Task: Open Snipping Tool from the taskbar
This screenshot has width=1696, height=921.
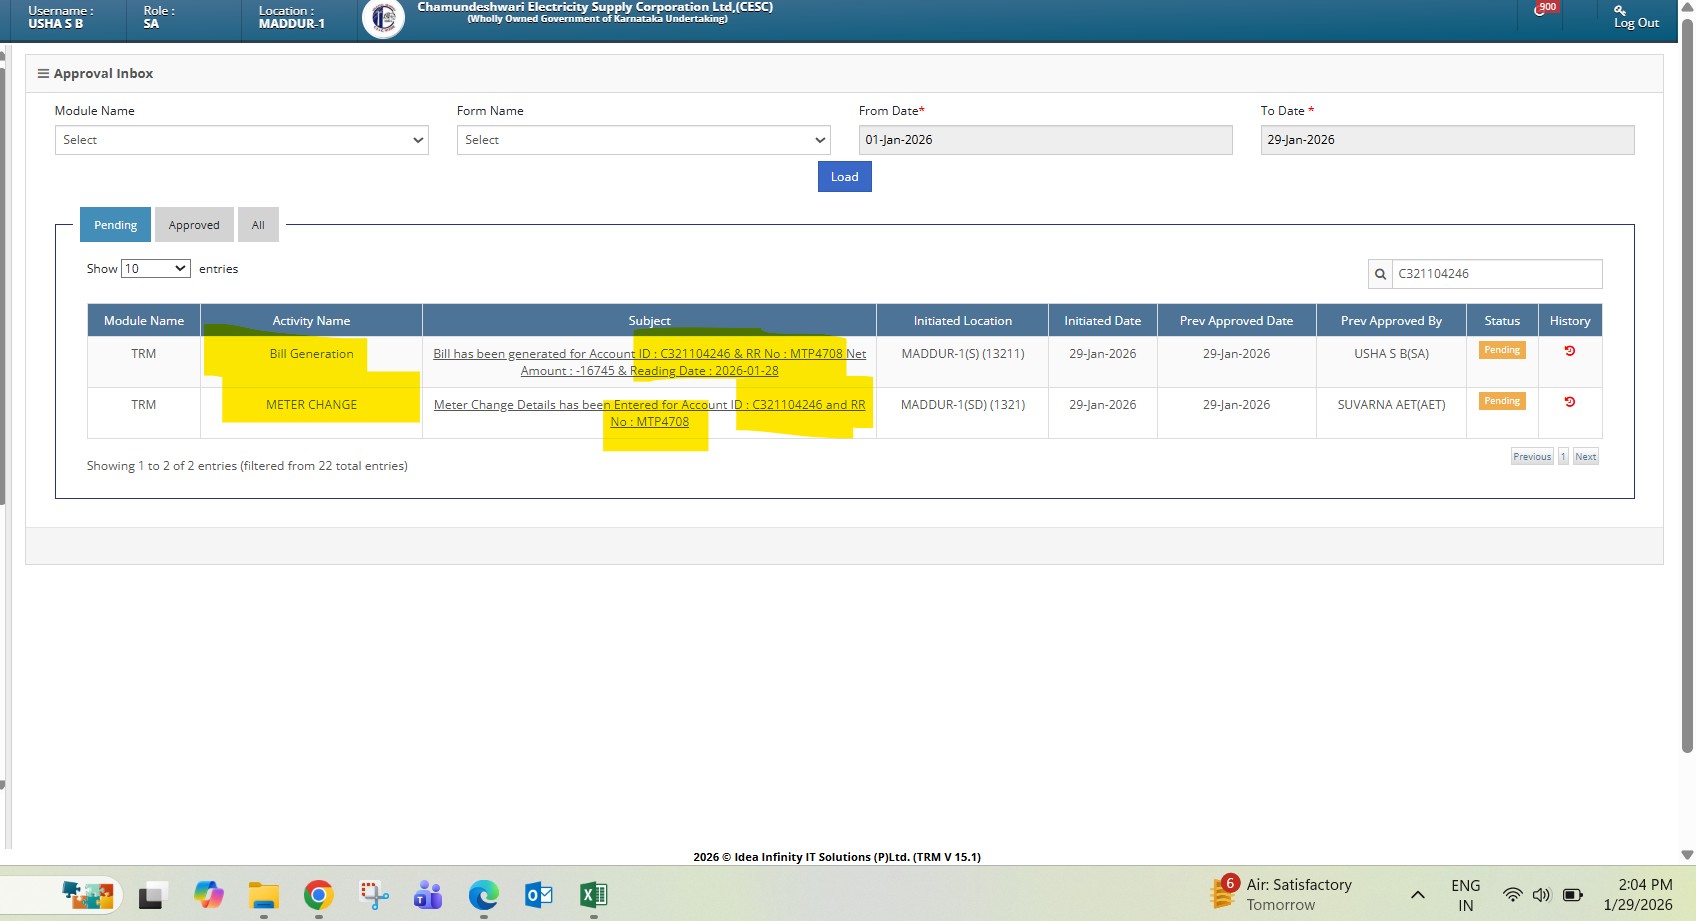Action: tap(374, 895)
